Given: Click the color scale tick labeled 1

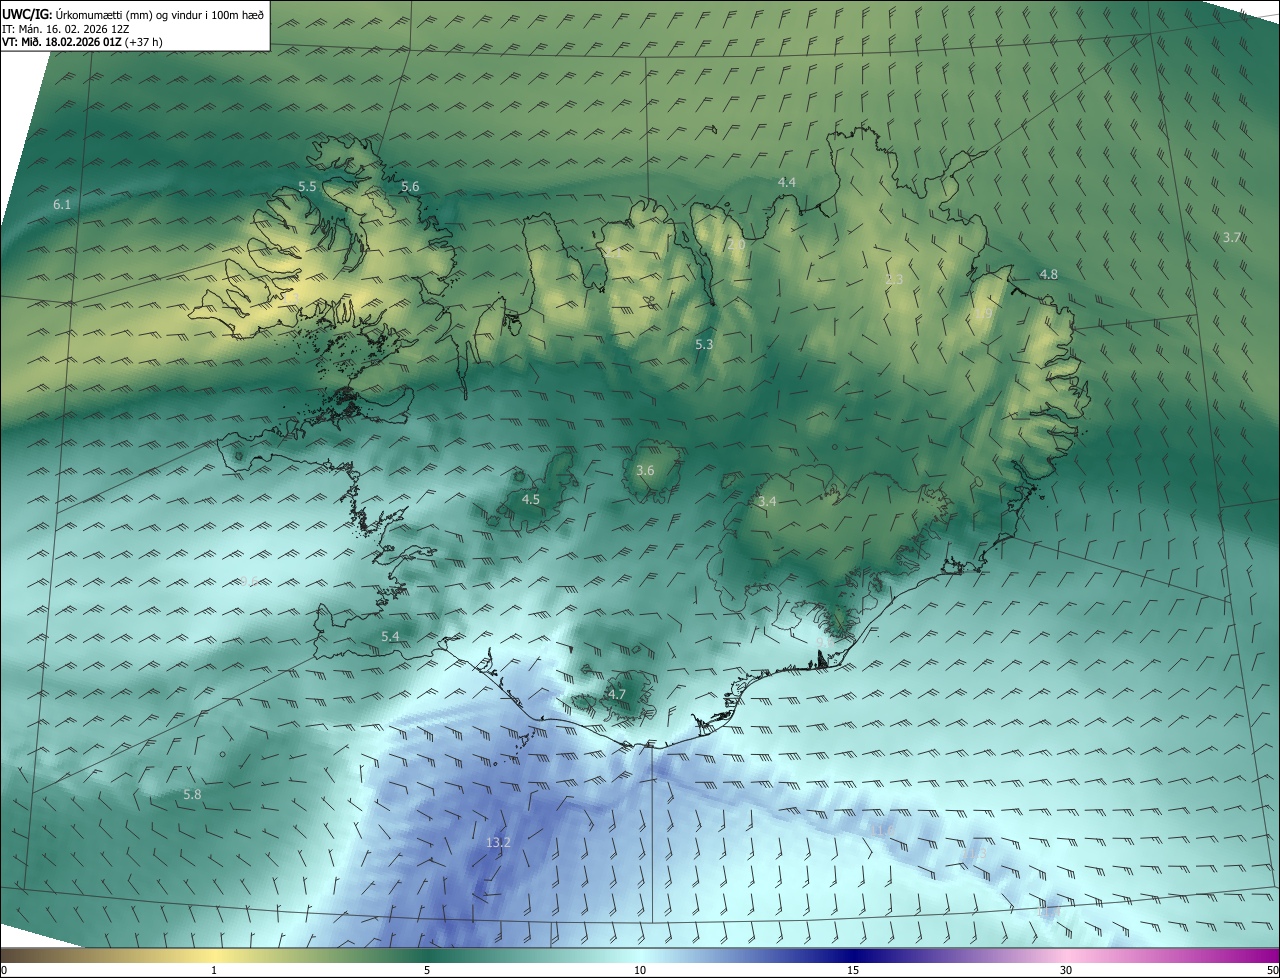Looking at the screenshot, I should tap(214, 970).
